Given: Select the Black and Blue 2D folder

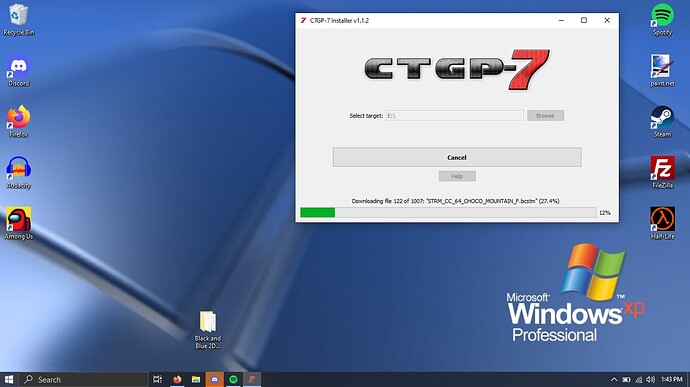Looking at the screenshot, I should click(208, 330).
